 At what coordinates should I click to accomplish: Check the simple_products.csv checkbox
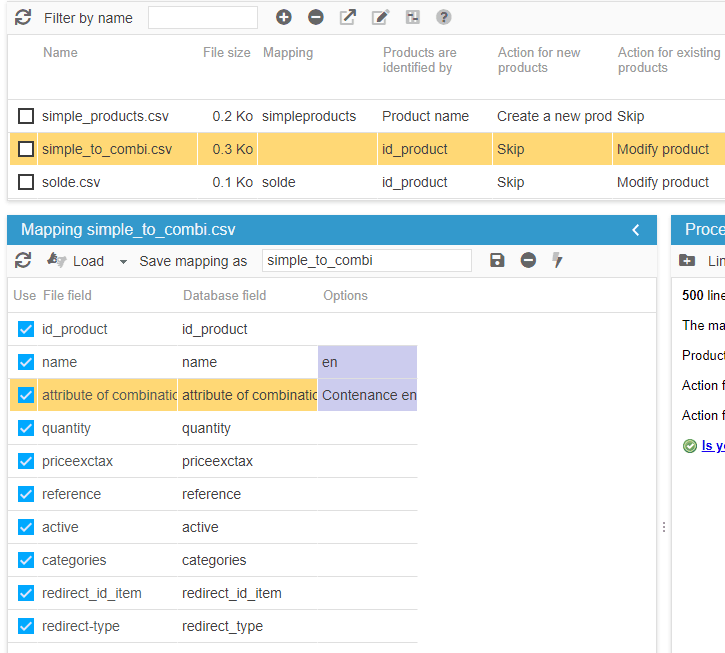(x=26, y=116)
